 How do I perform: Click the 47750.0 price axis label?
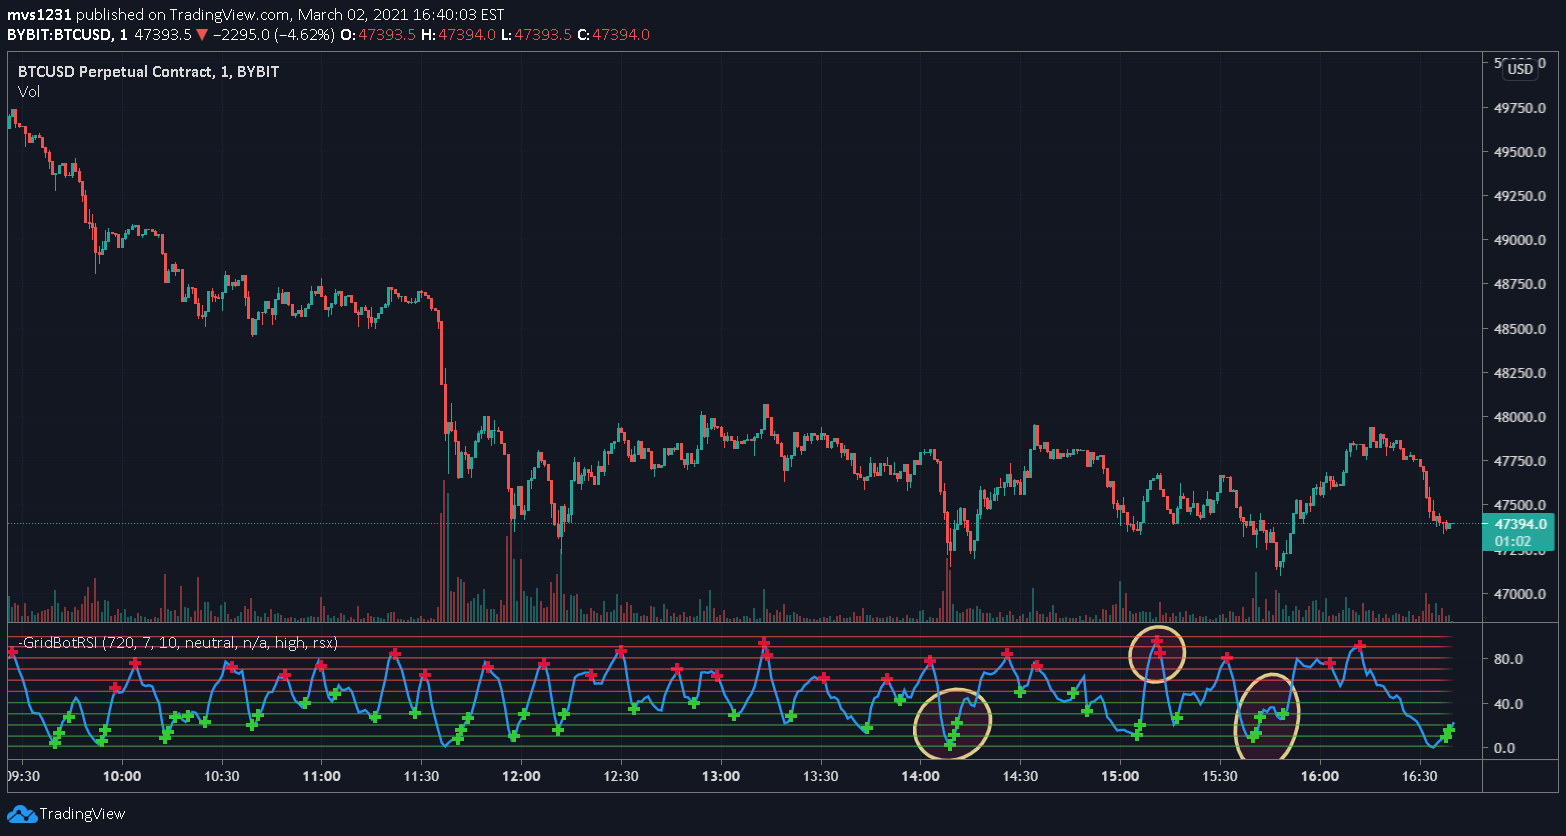(1520, 461)
